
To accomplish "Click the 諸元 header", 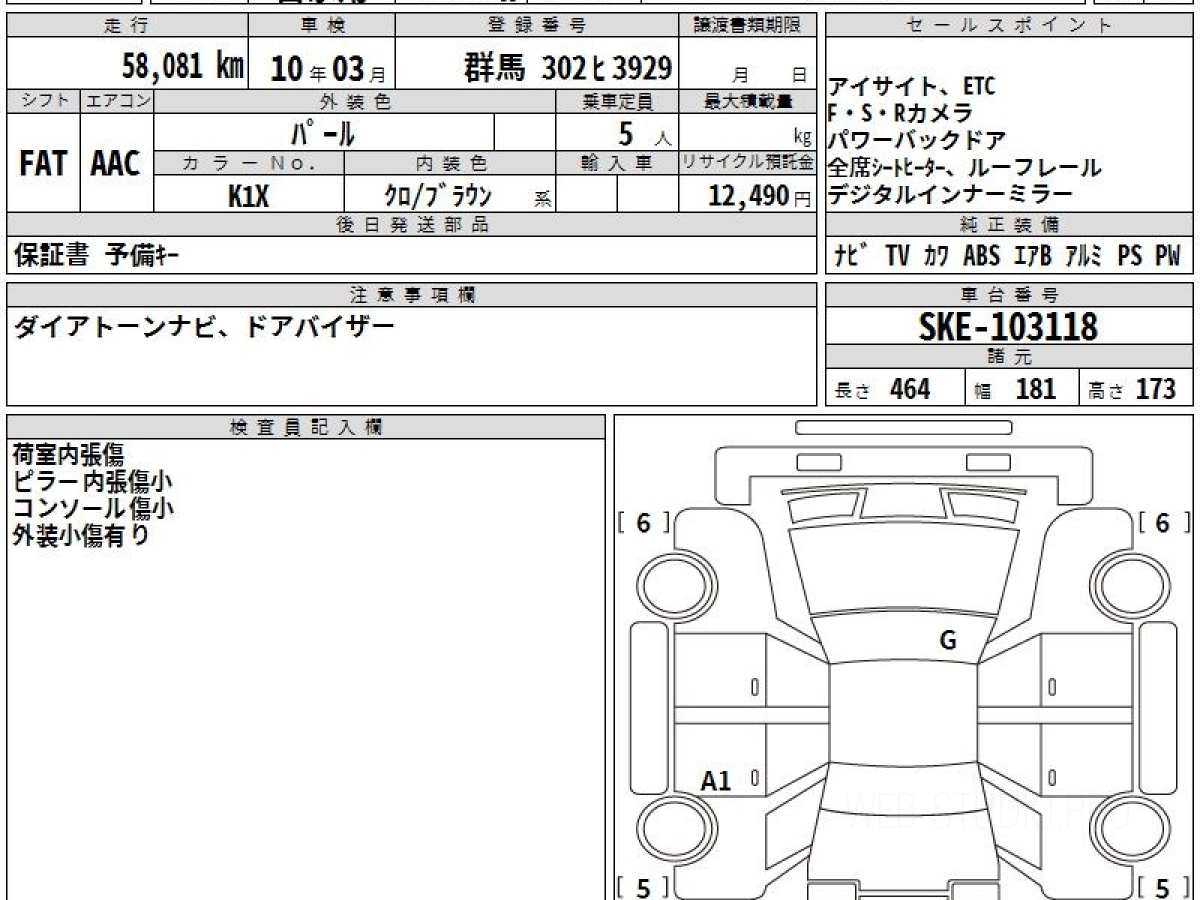I will [1010, 357].
